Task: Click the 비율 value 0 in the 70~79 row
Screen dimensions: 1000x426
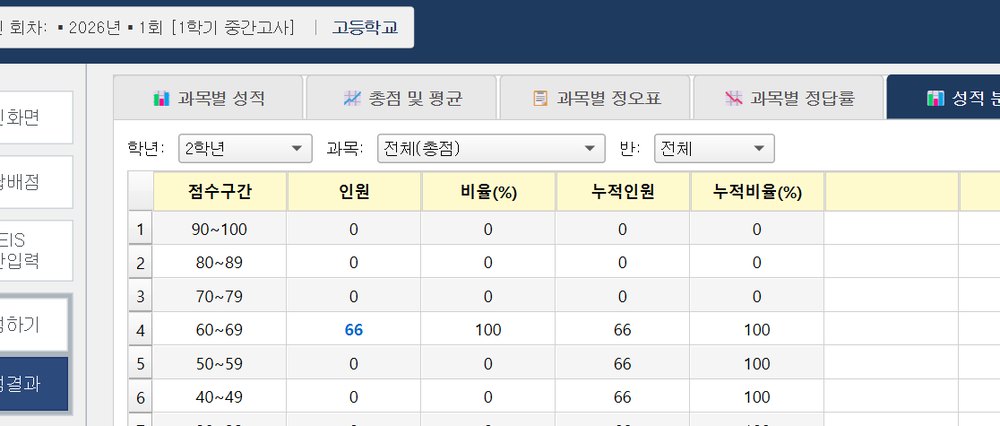Action: pos(488,296)
